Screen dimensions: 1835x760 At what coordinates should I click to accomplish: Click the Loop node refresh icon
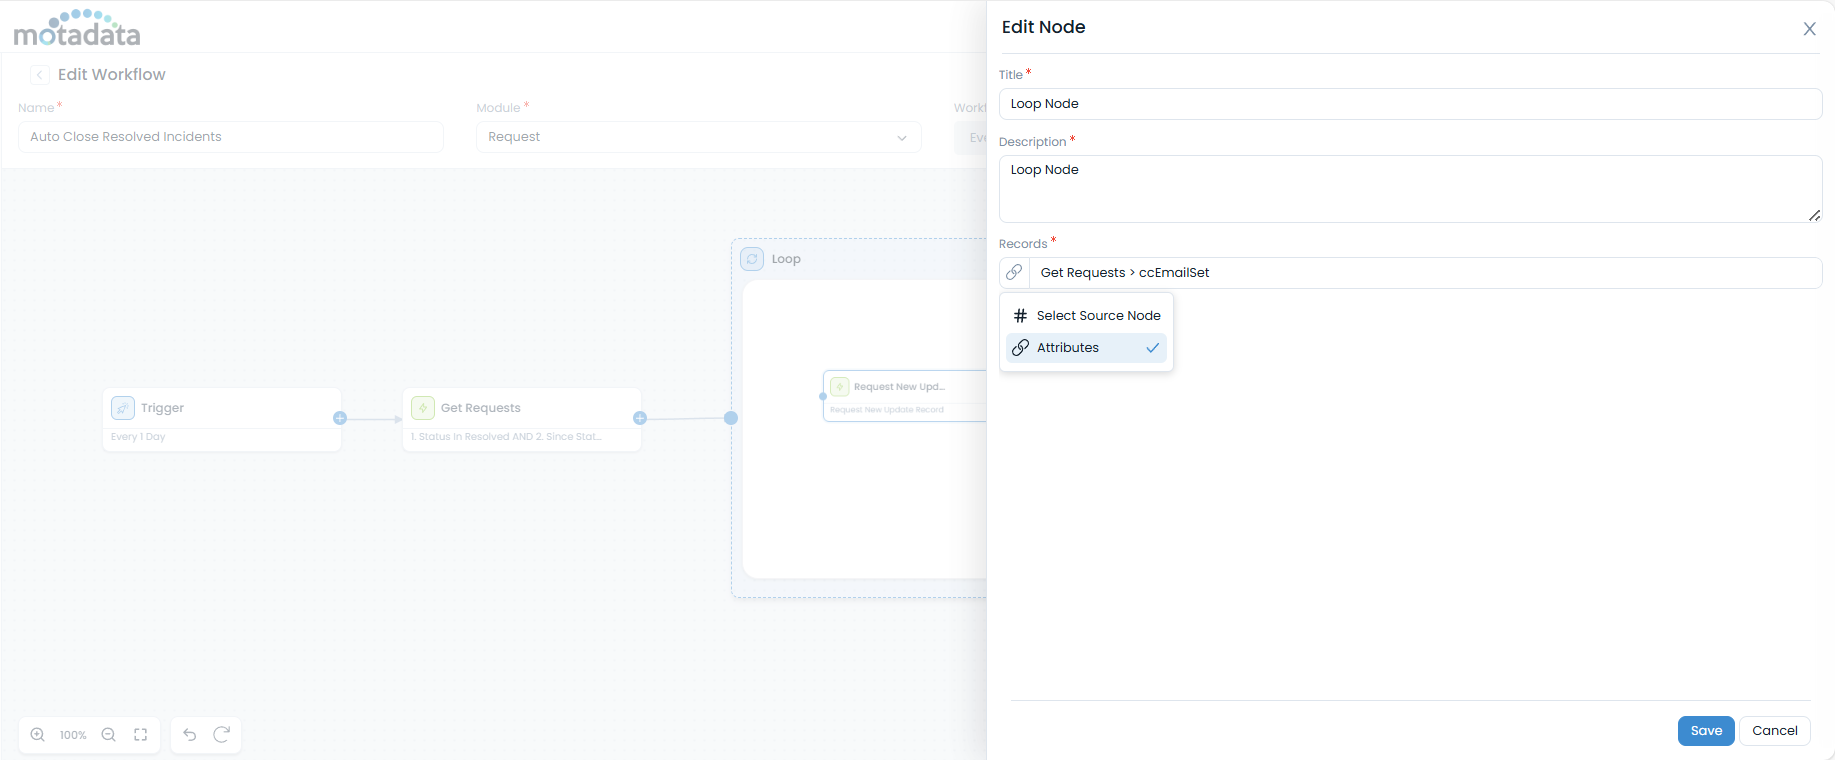click(x=752, y=259)
